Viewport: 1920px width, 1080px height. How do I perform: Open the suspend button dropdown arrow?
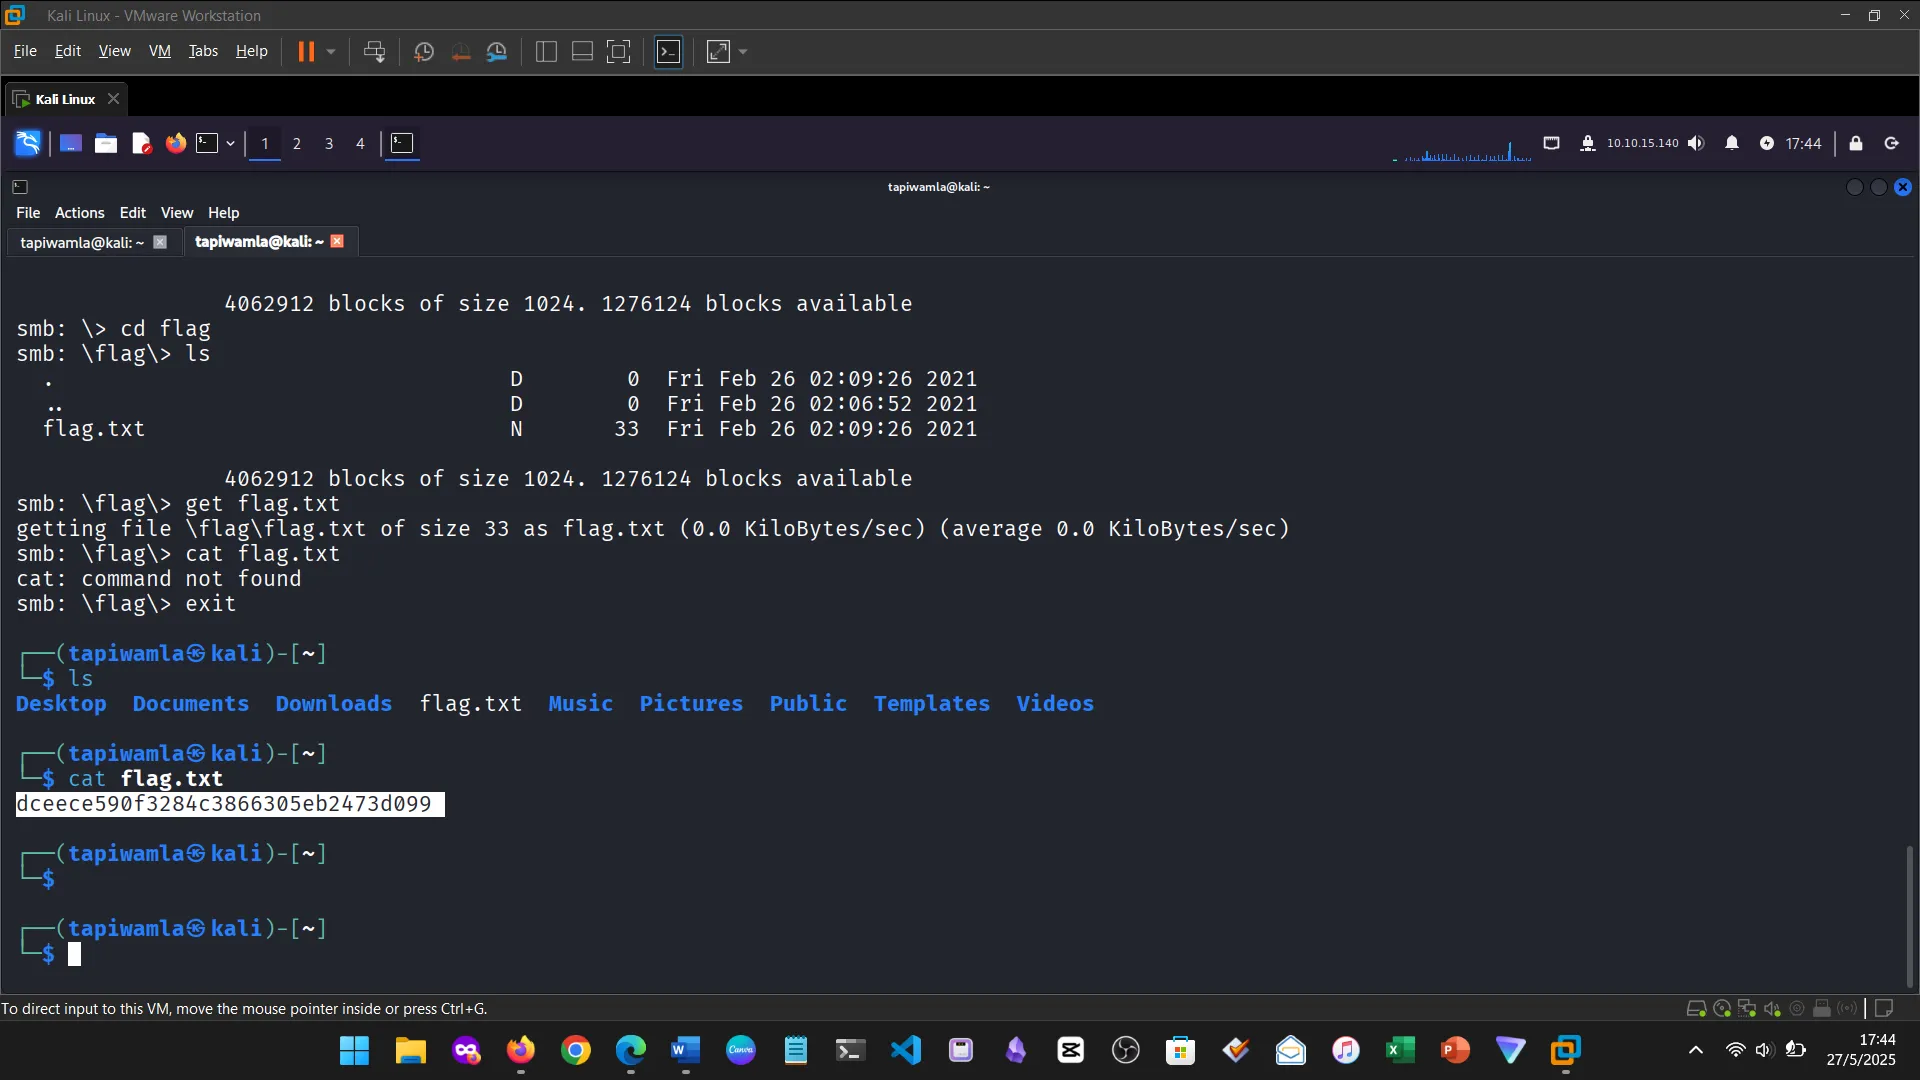(330, 51)
